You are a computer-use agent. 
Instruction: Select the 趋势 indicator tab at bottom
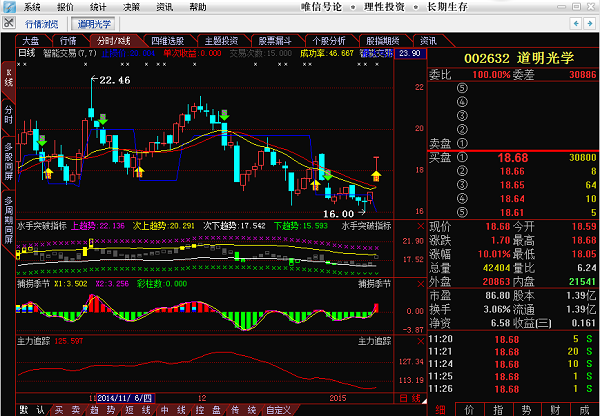pyautogui.click(x=96, y=410)
